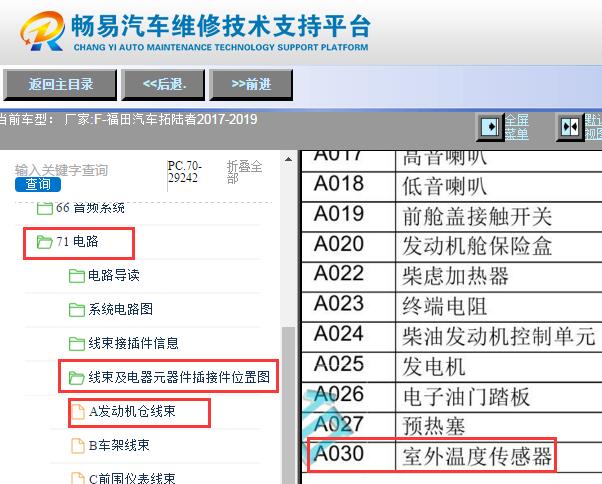This screenshot has width=602, height=484.
Task: Open the 电路导读 entry
Action: [114, 275]
